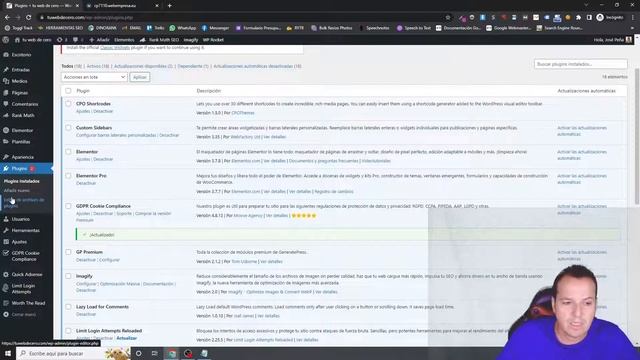Open Escritorio in the WordPress sidebar

pyautogui.click(x=21, y=55)
